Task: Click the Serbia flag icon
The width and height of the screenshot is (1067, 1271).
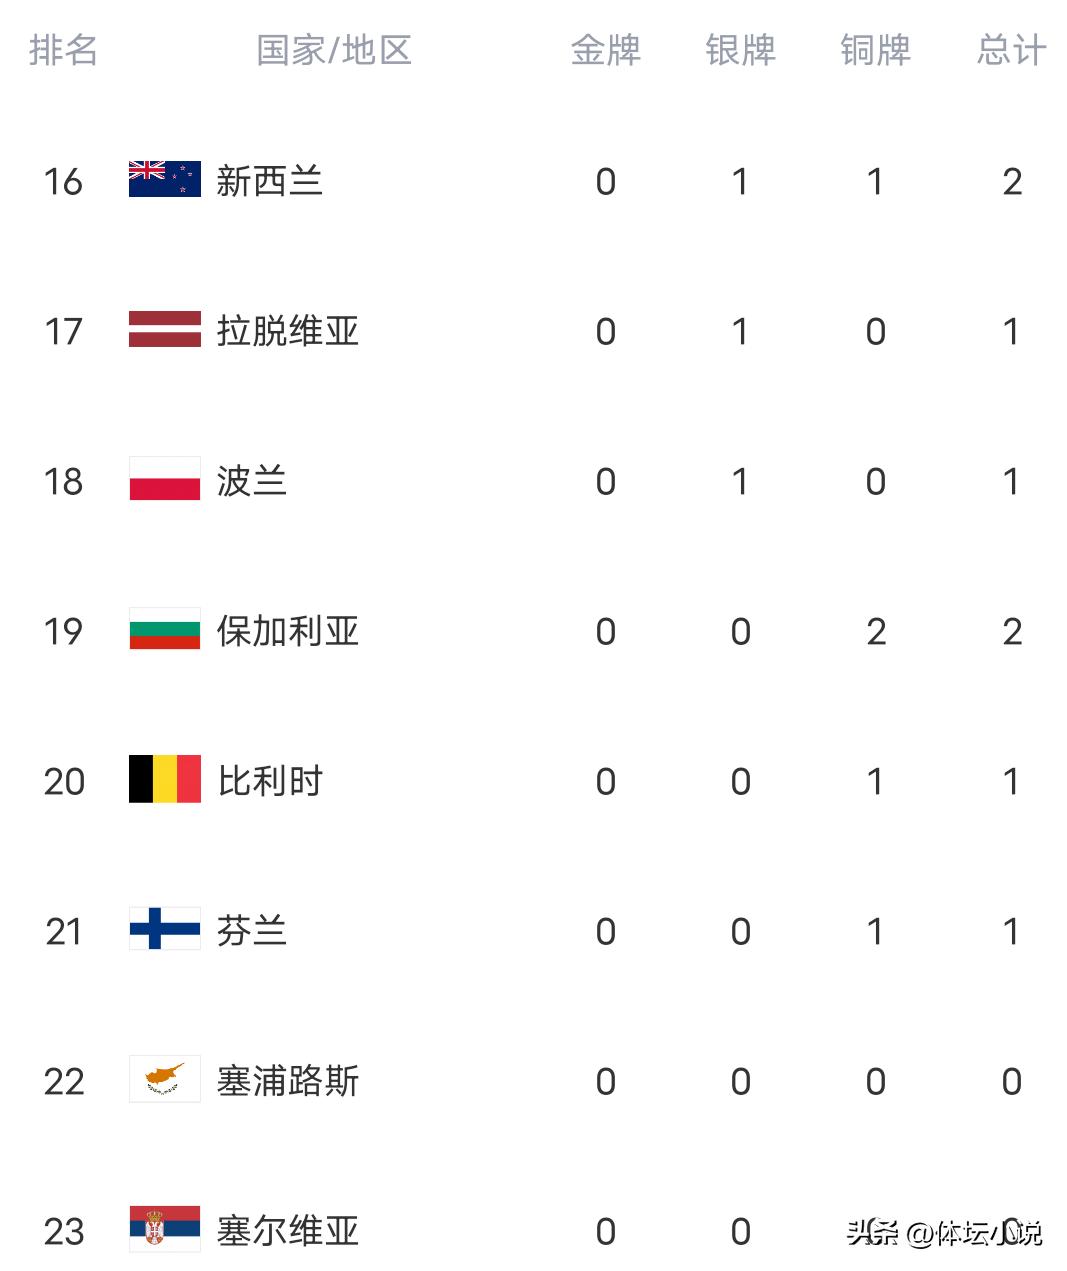Action: point(164,1230)
